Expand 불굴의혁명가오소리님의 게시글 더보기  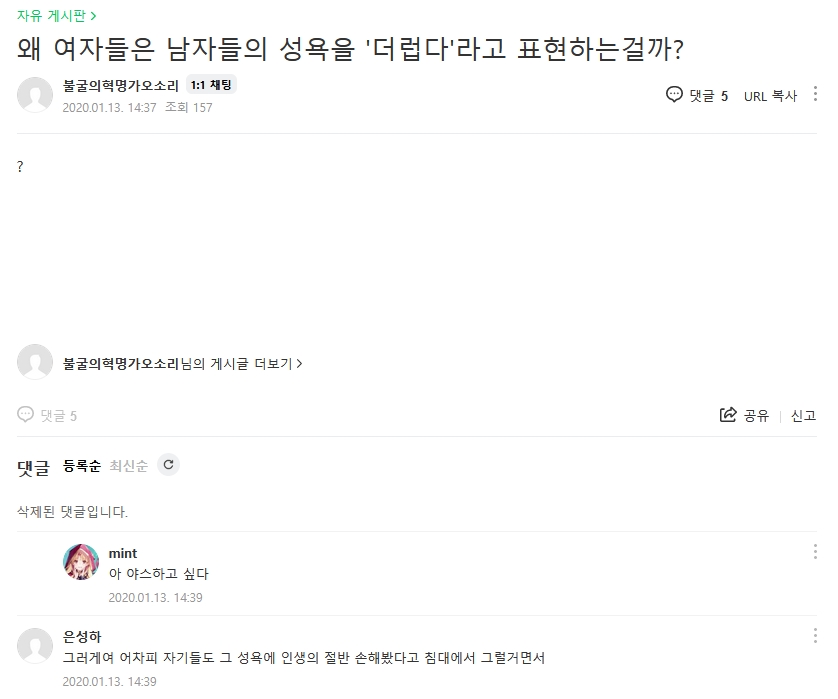pos(182,364)
